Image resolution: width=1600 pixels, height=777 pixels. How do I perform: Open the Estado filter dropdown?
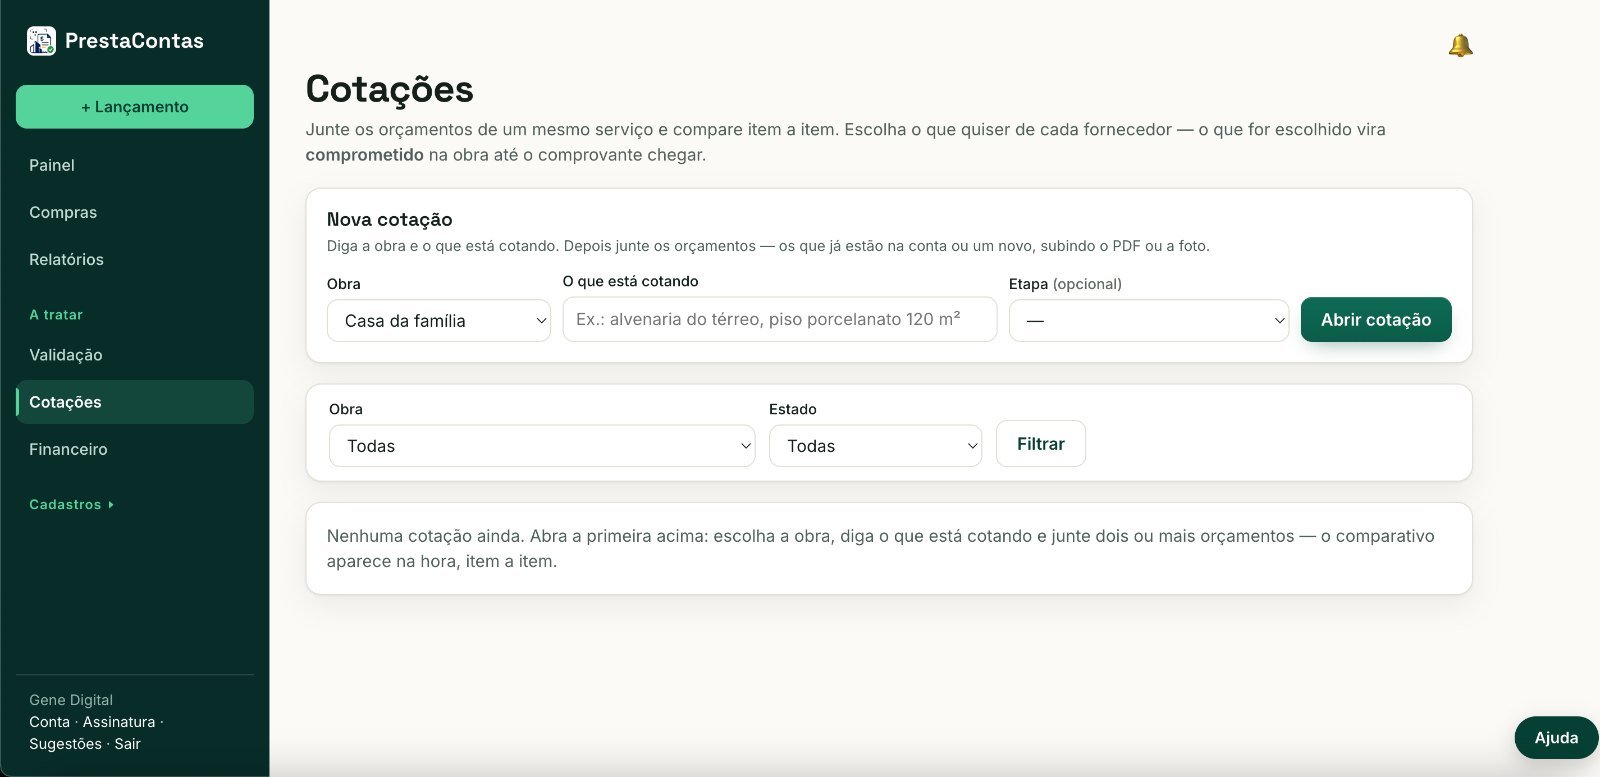tap(875, 446)
